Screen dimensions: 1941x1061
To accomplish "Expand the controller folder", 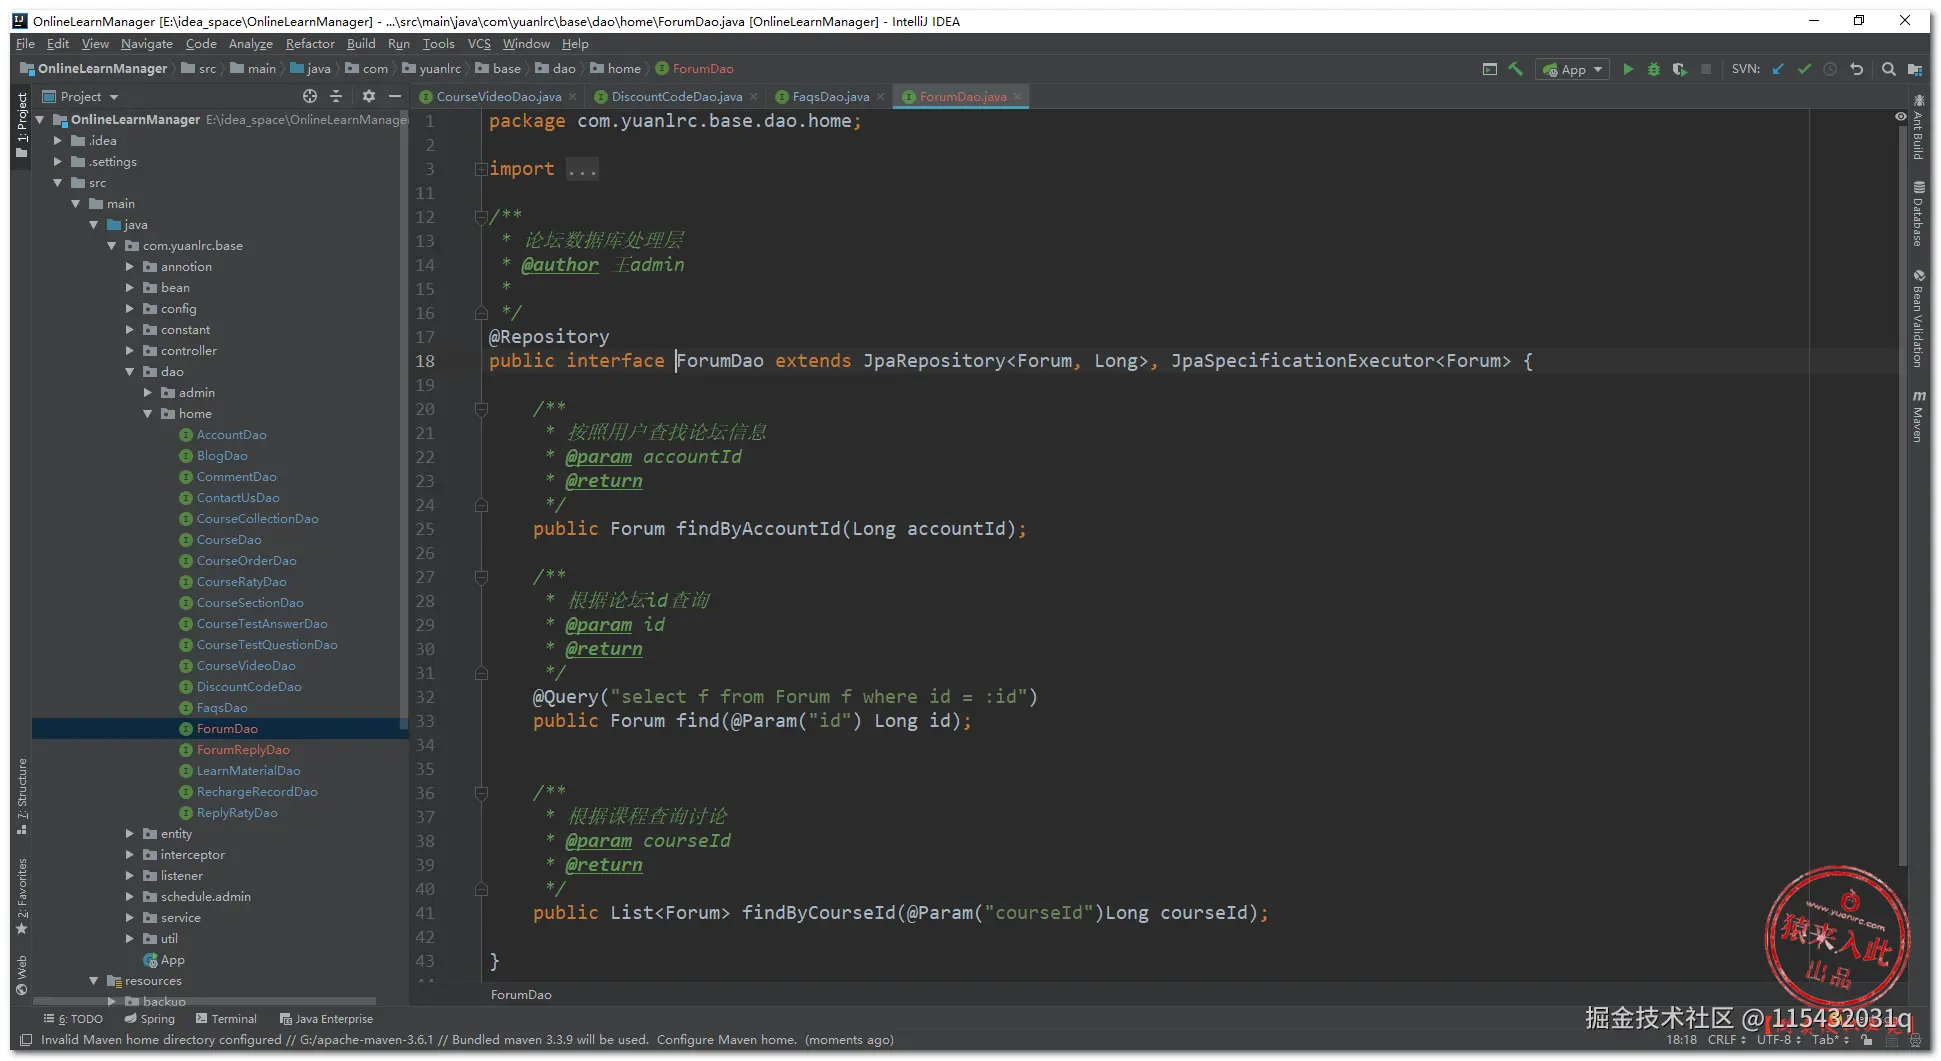I will [x=130, y=351].
